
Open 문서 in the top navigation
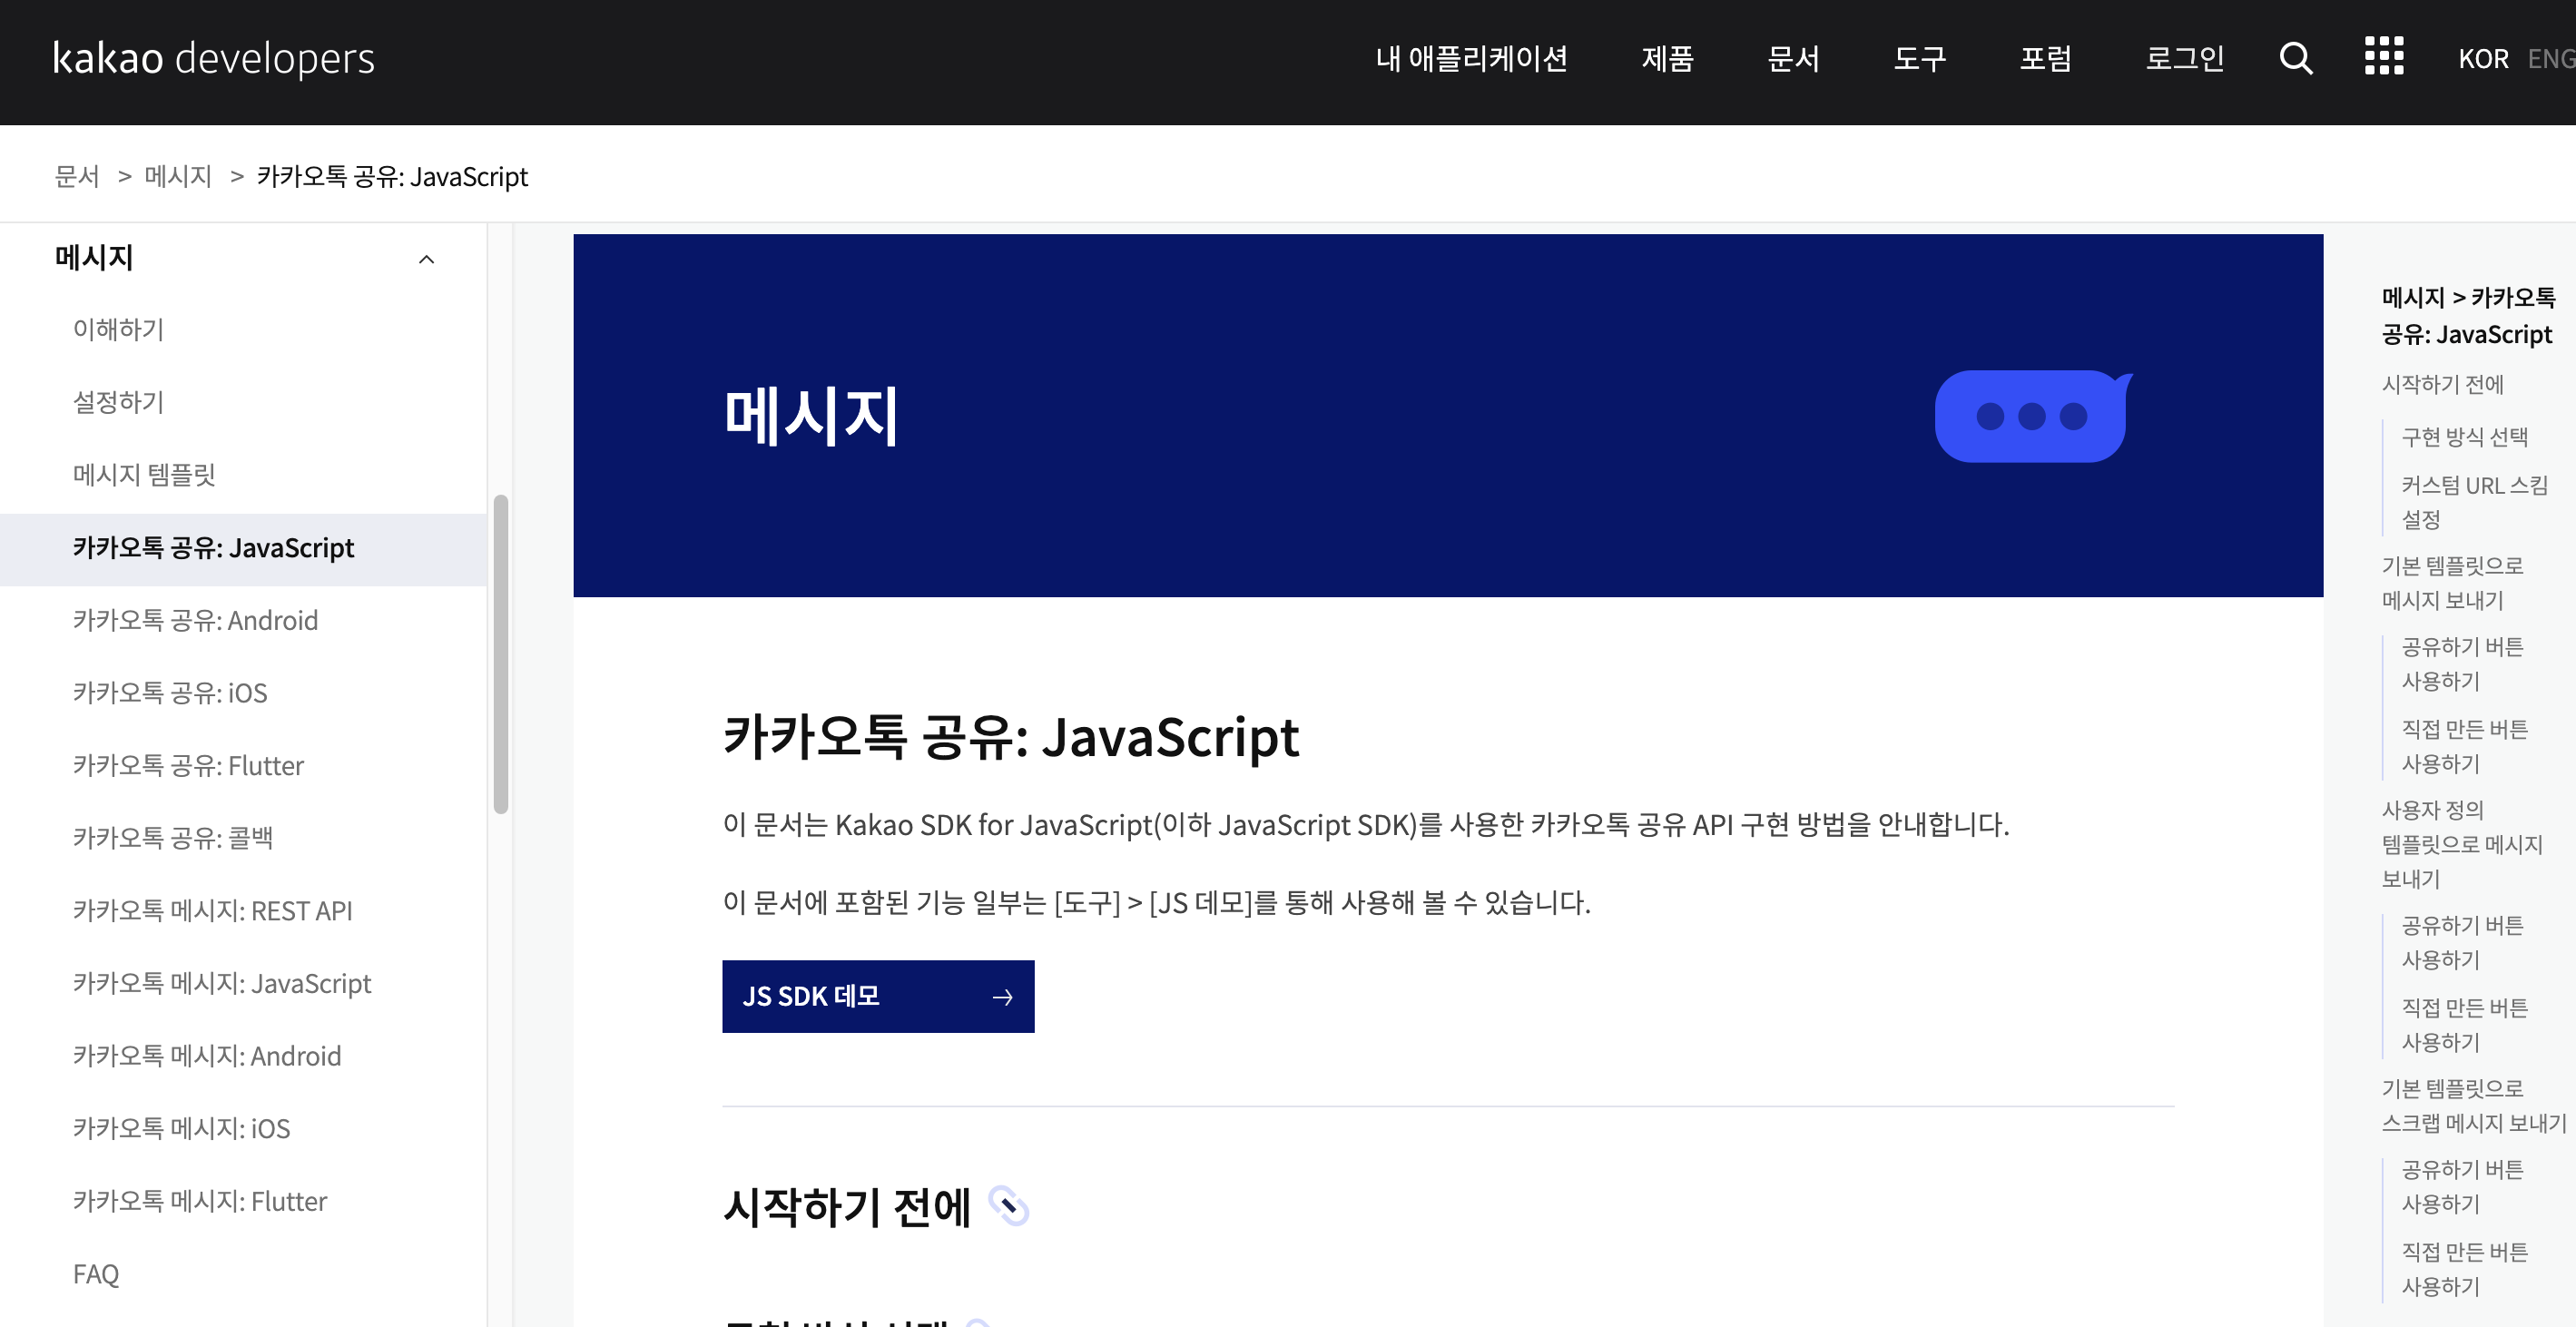pos(1793,59)
